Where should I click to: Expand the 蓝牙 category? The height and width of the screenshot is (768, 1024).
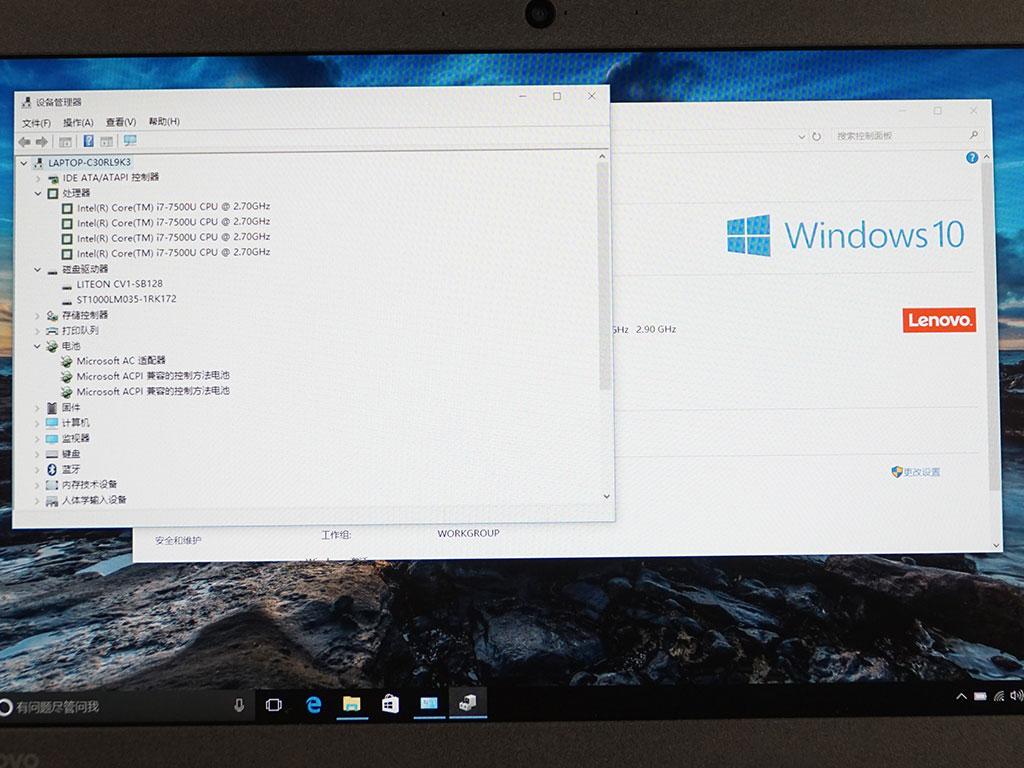[37, 470]
